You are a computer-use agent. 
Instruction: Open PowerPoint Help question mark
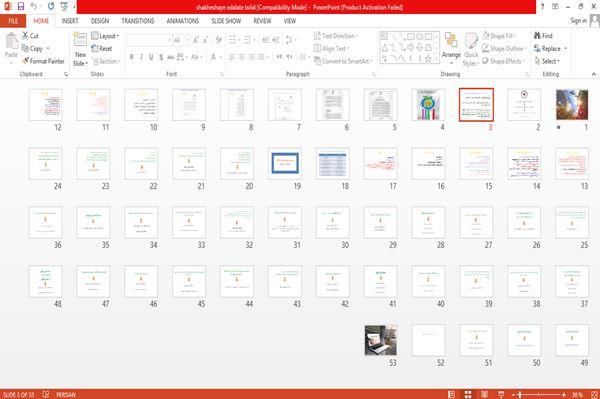tap(542, 7)
